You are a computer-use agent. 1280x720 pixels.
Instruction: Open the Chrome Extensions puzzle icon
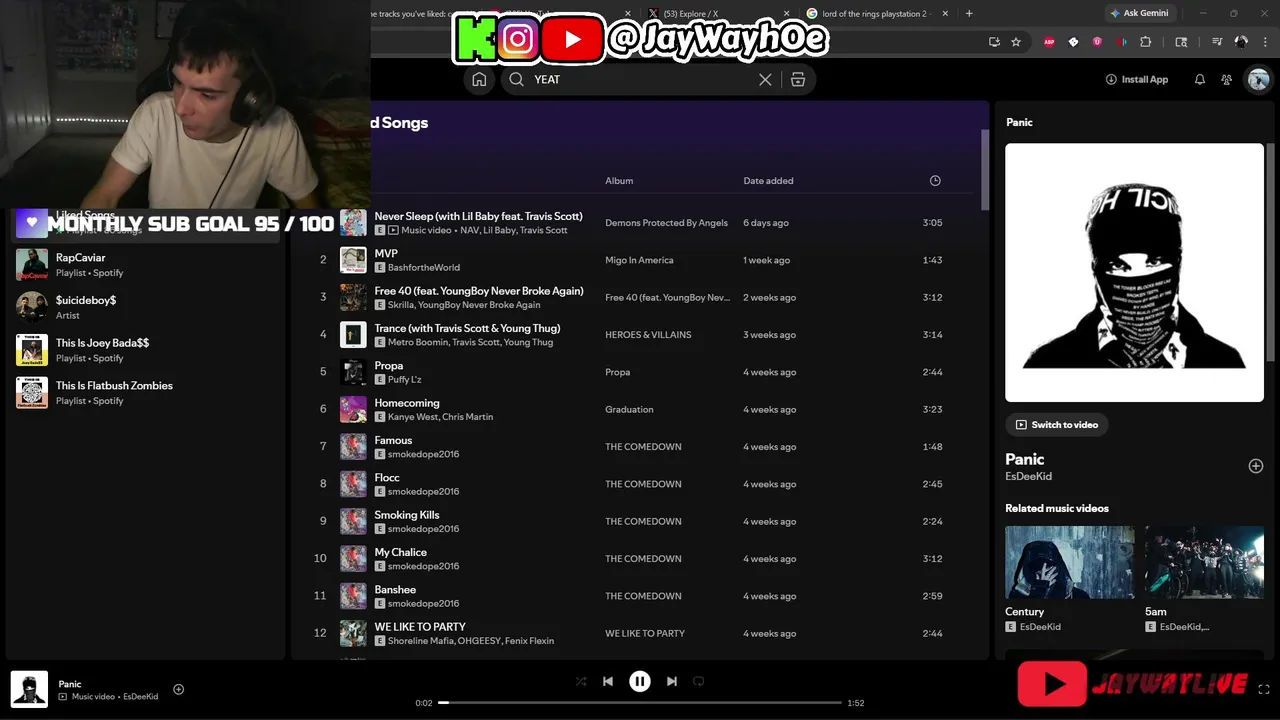pyautogui.click(x=1146, y=42)
